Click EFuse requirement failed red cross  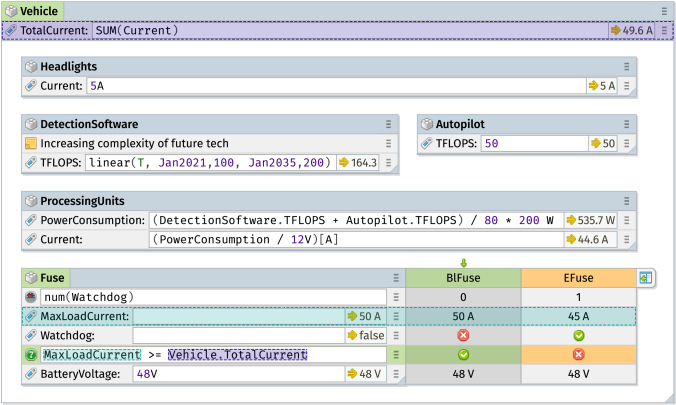pyautogui.click(x=579, y=355)
